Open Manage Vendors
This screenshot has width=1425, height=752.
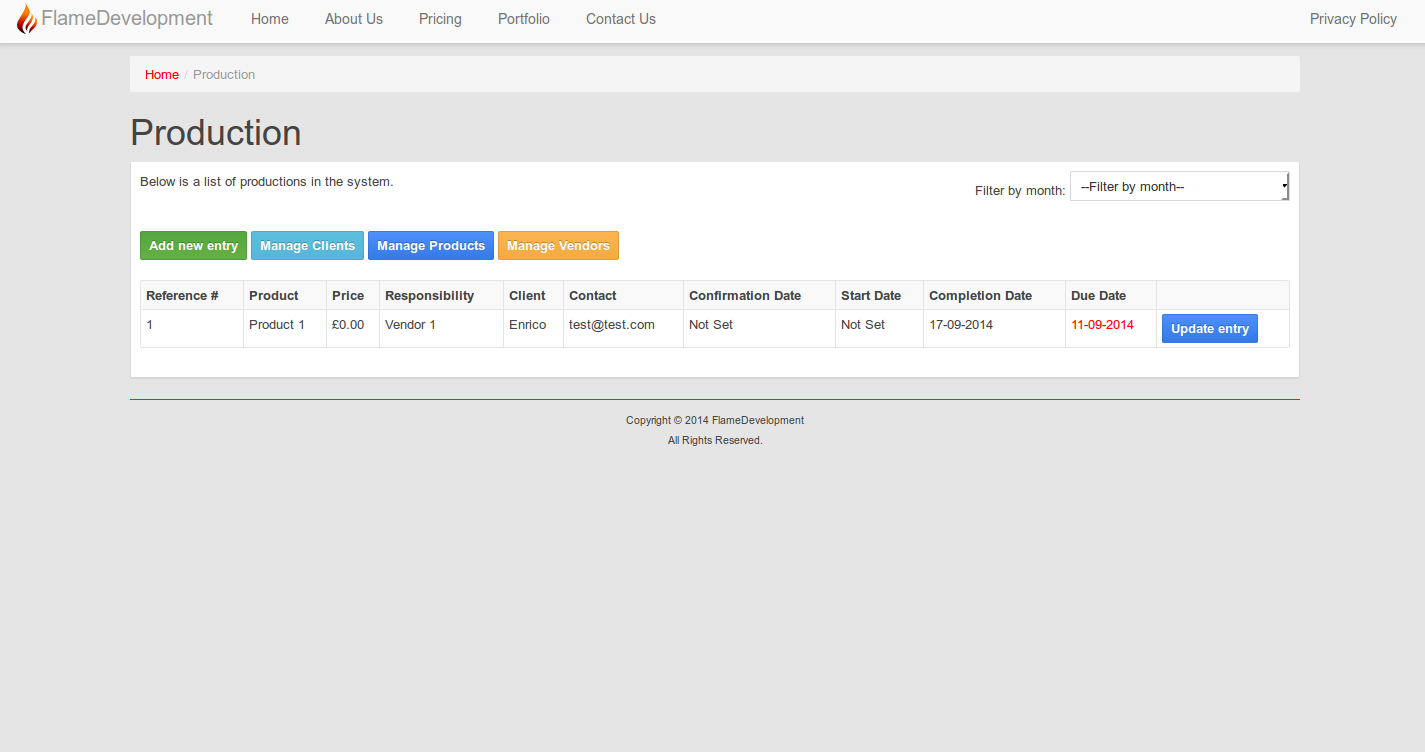[x=558, y=246]
